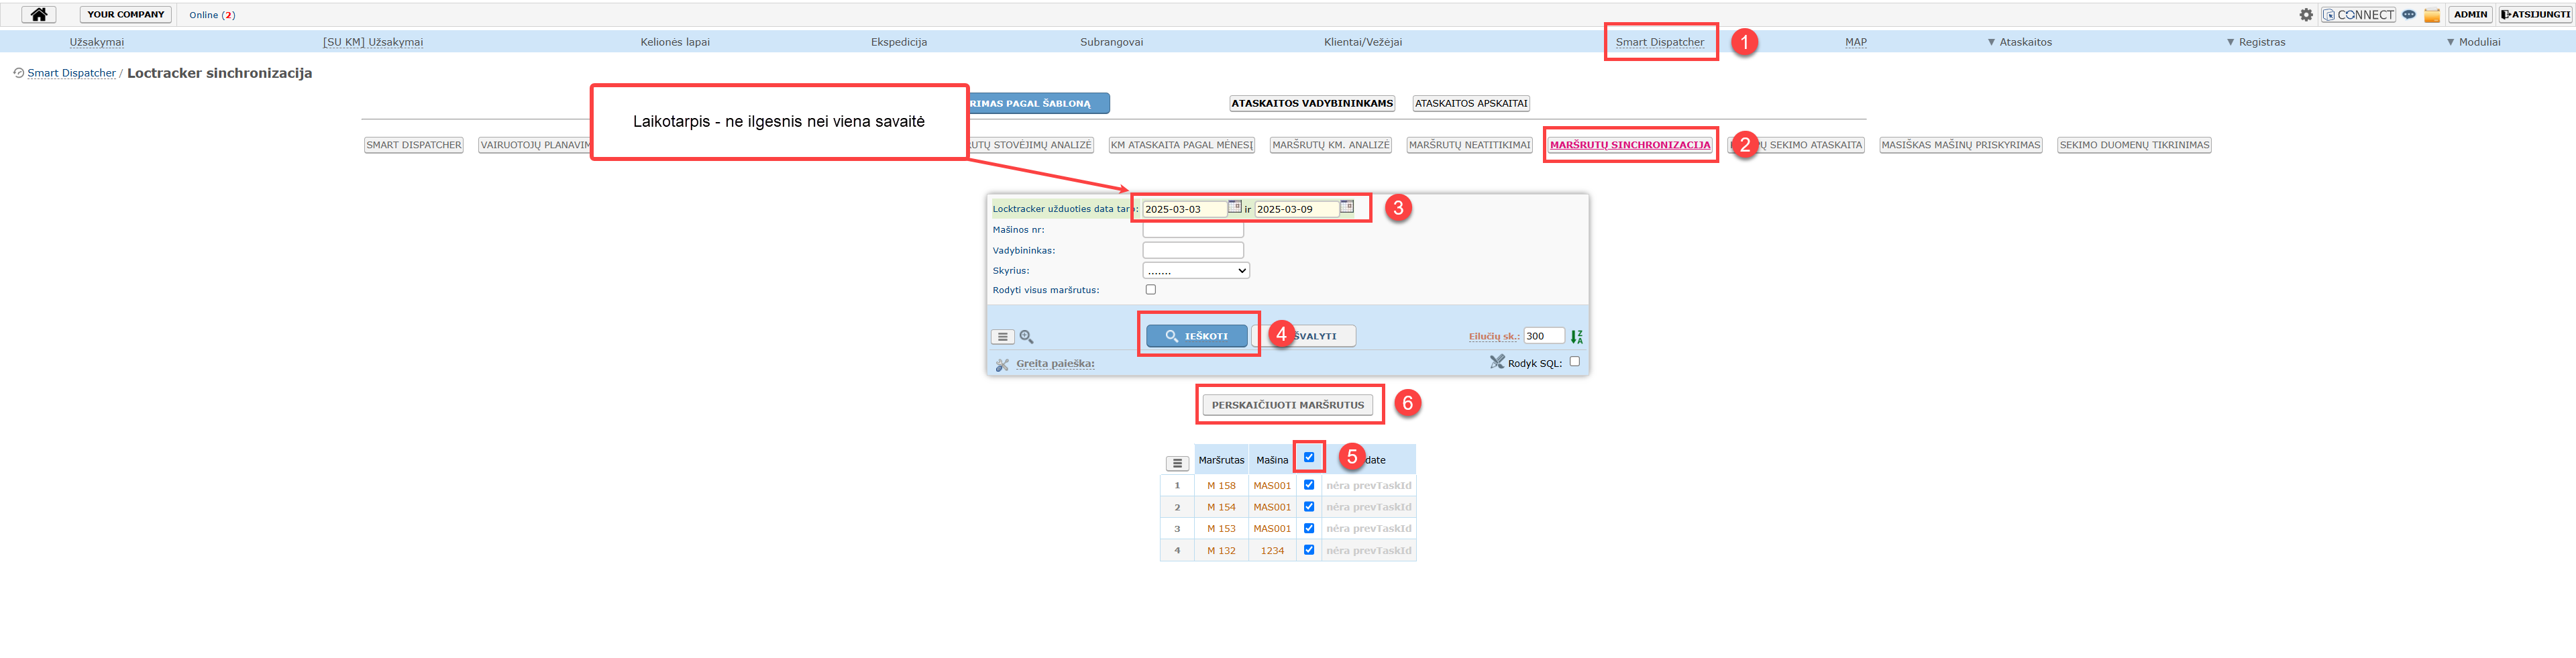The image size is (2576, 658).
Task: Open the [SU KM] Užsakymai menu
Action: click(x=373, y=42)
